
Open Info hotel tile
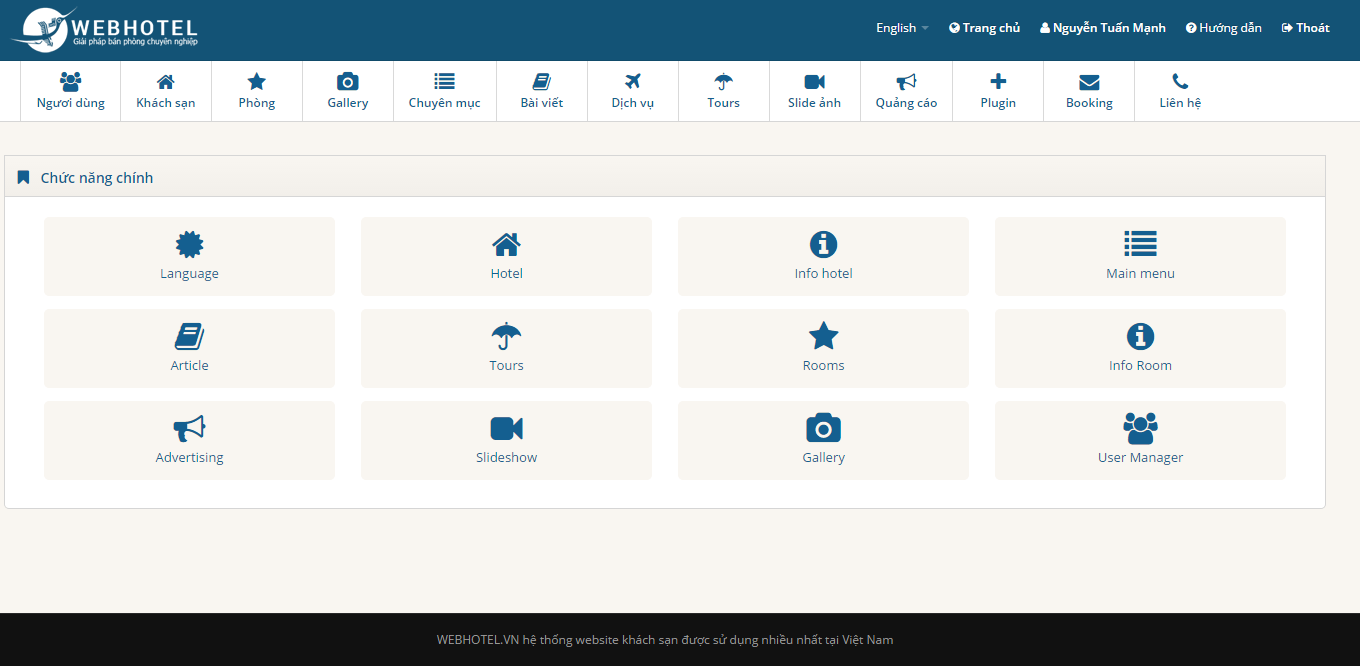coord(823,256)
